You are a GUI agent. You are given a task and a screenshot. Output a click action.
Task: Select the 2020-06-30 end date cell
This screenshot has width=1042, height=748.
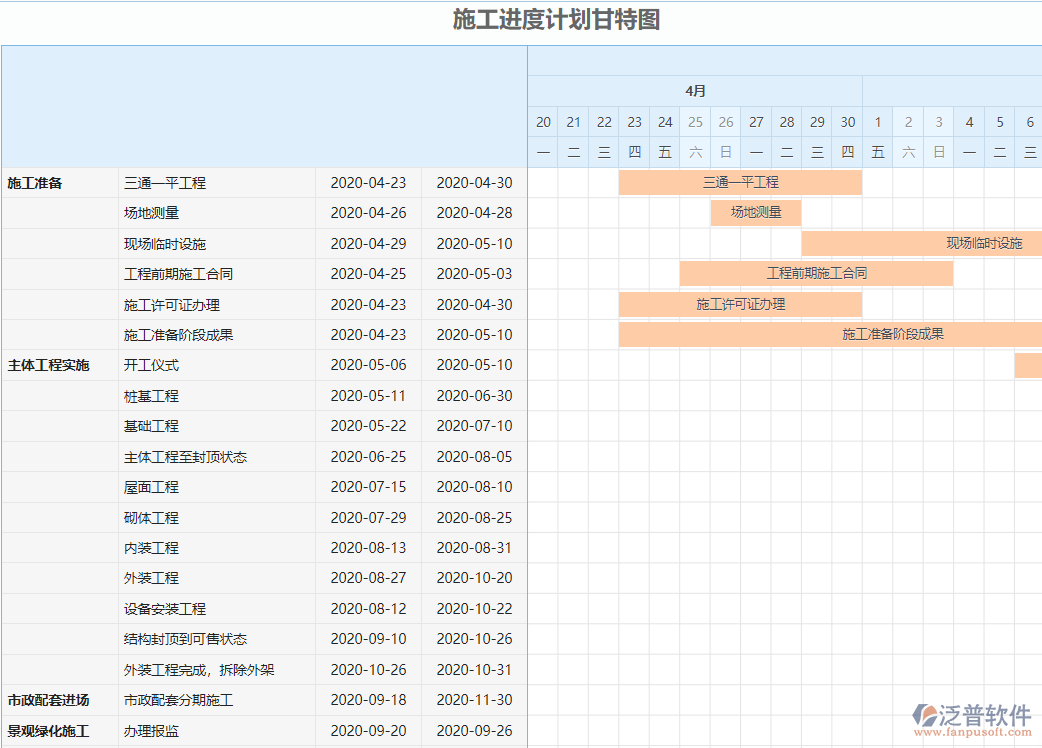(474, 396)
